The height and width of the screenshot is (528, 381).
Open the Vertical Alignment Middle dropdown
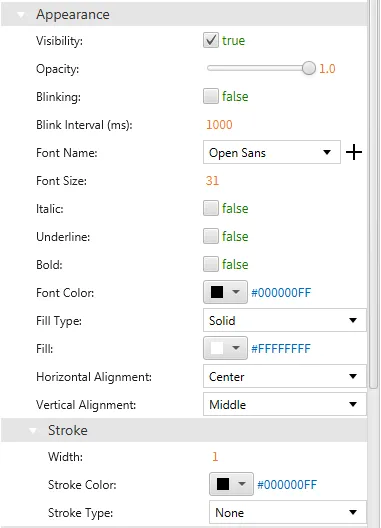click(285, 404)
